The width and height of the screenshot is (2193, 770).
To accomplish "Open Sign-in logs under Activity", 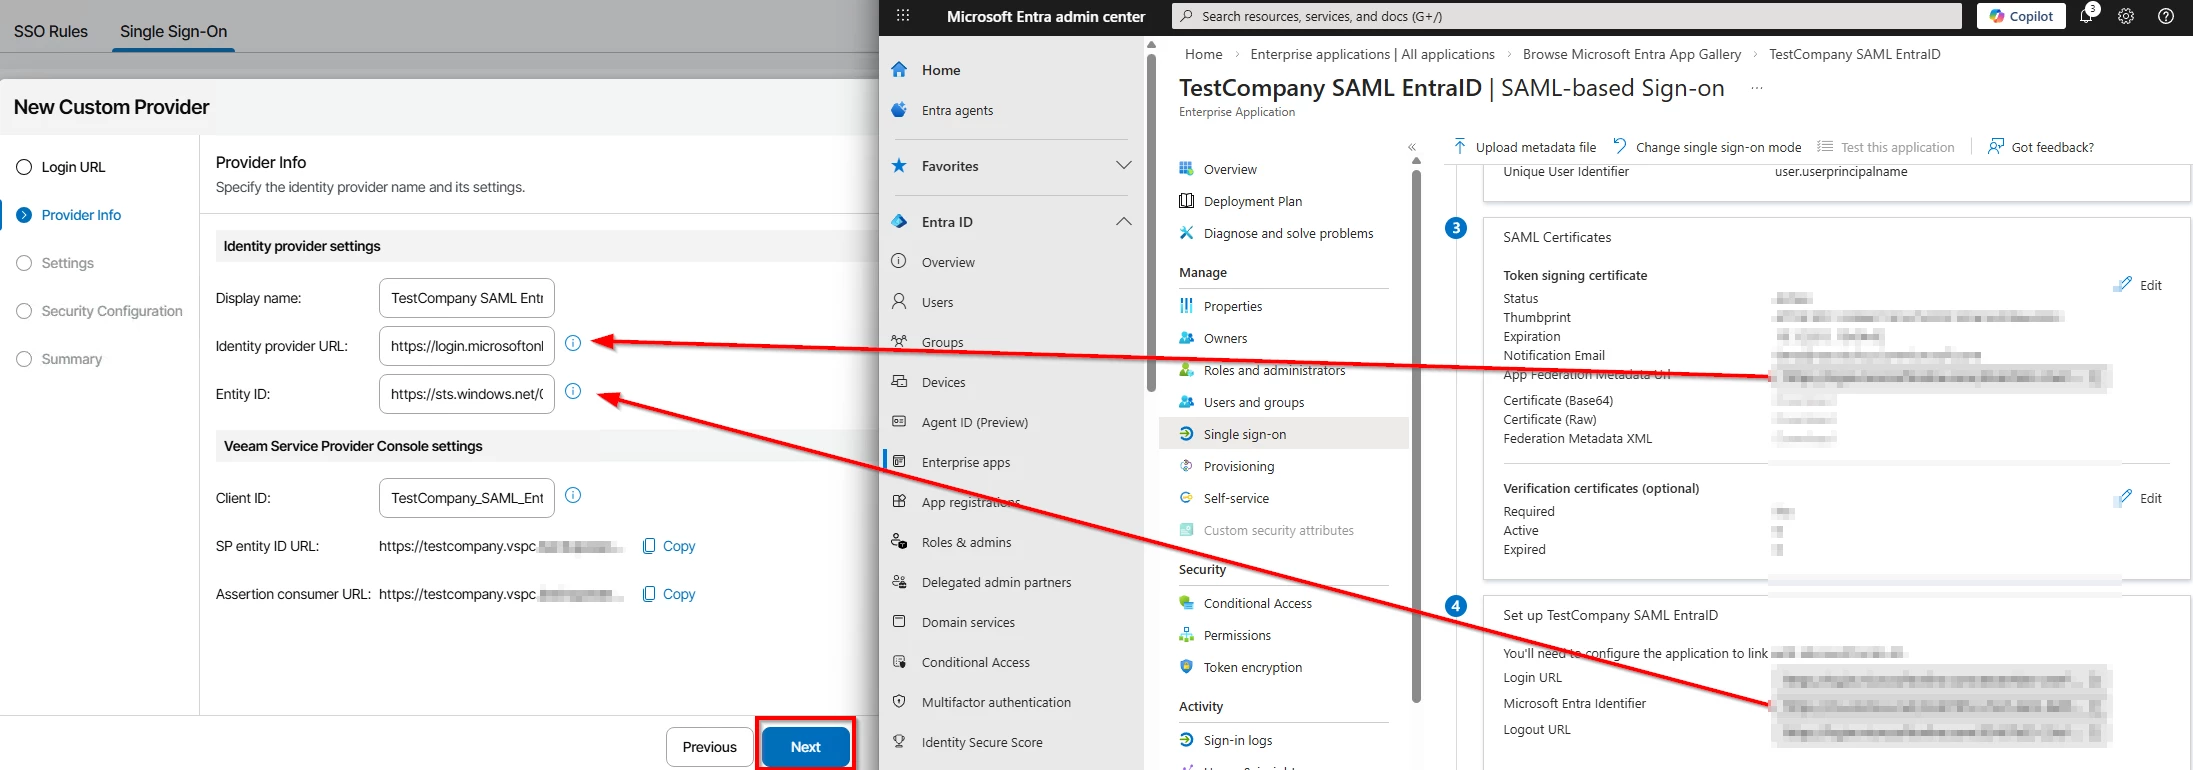I will pyautogui.click(x=1237, y=740).
